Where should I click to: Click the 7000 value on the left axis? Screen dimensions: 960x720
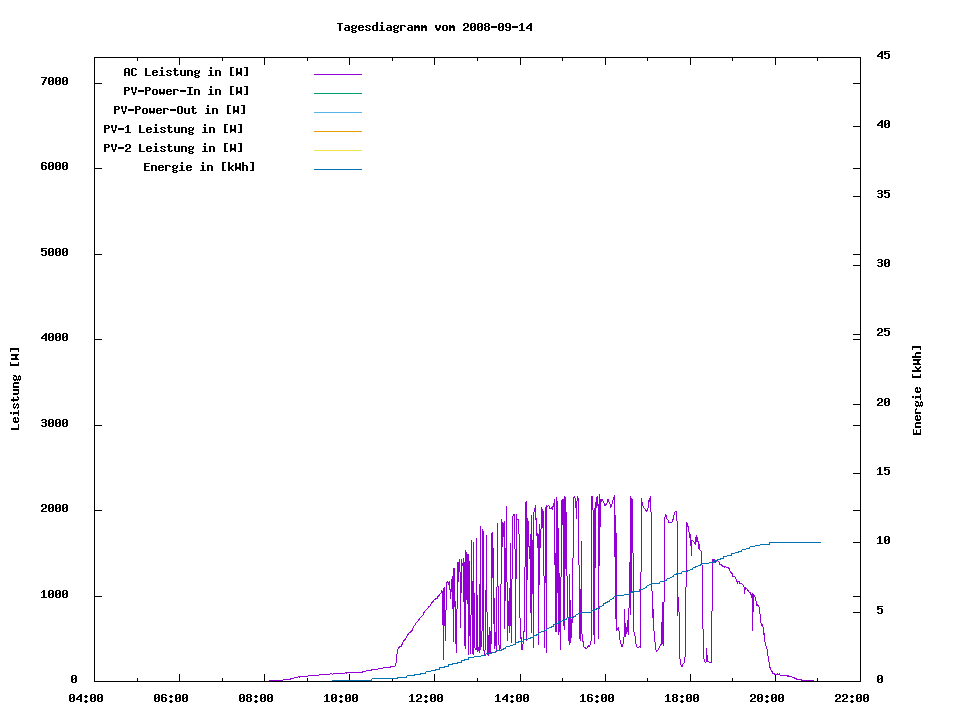pos(53,81)
